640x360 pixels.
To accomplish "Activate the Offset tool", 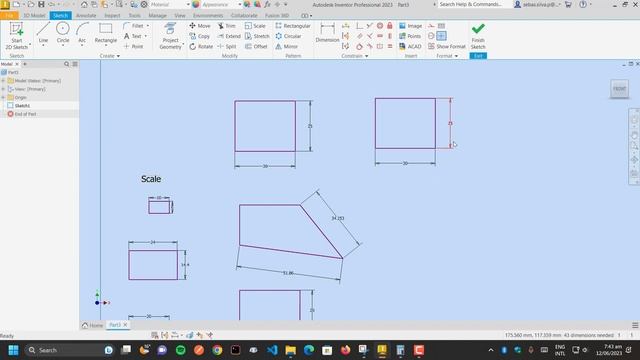I will coord(256,47).
